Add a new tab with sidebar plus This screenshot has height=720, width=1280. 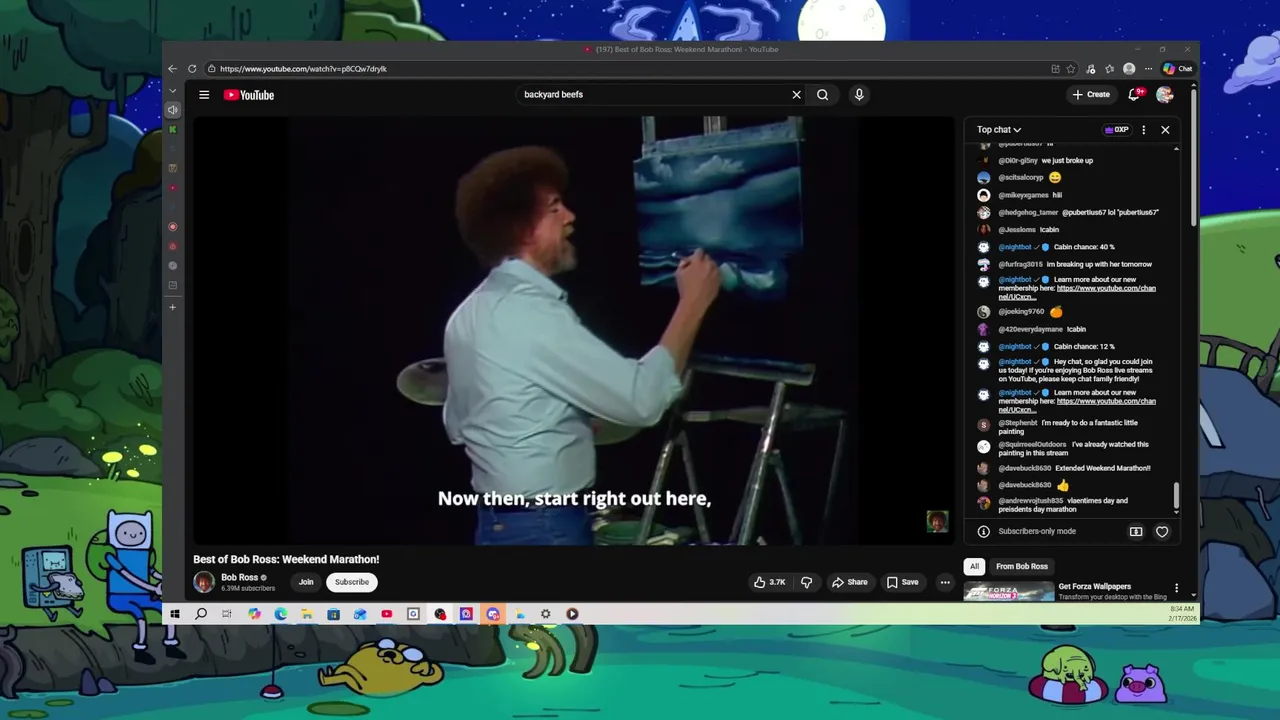pos(173,307)
